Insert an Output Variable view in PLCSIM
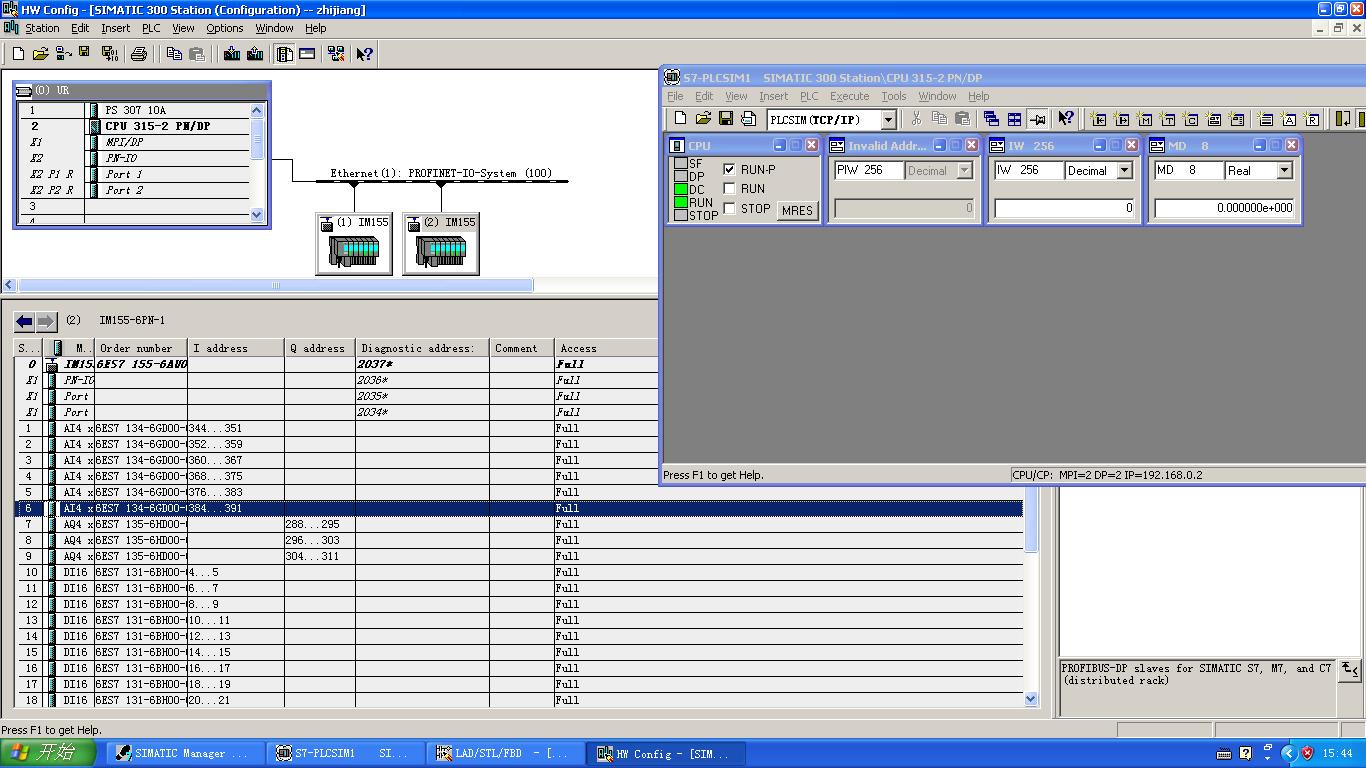The height and width of the screenshot is (768, 1366). [1121, 119]
